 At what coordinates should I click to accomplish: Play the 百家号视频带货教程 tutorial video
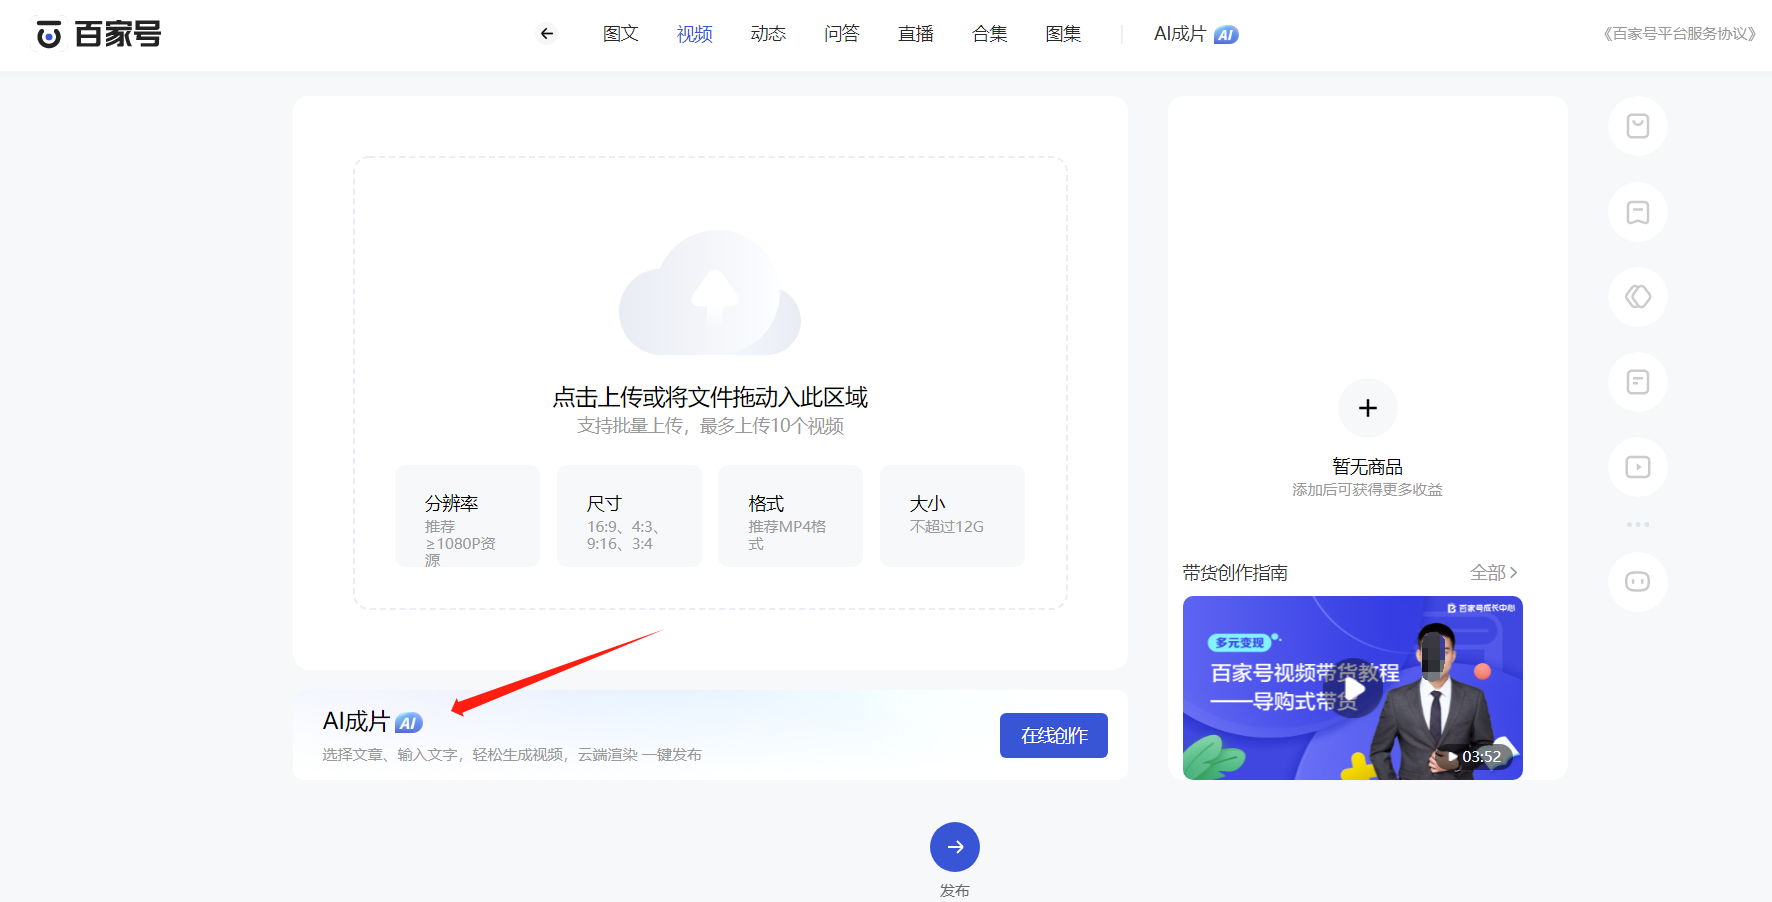[x=1353, y=688]
